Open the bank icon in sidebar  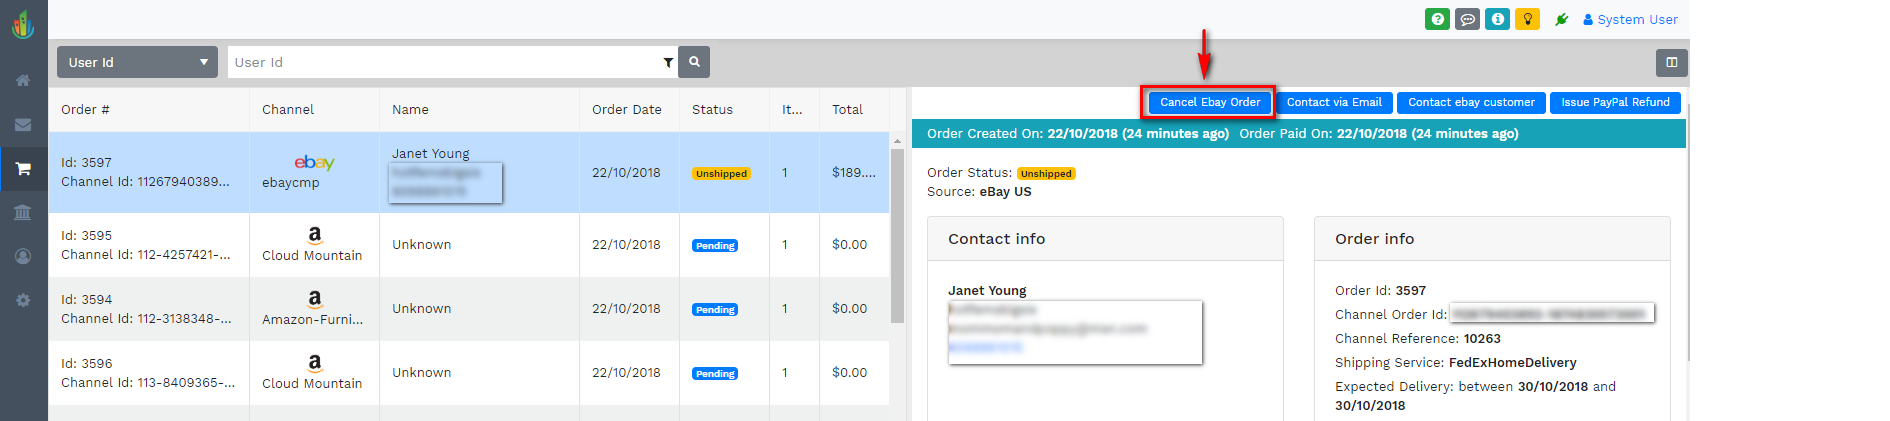(23, 212)
